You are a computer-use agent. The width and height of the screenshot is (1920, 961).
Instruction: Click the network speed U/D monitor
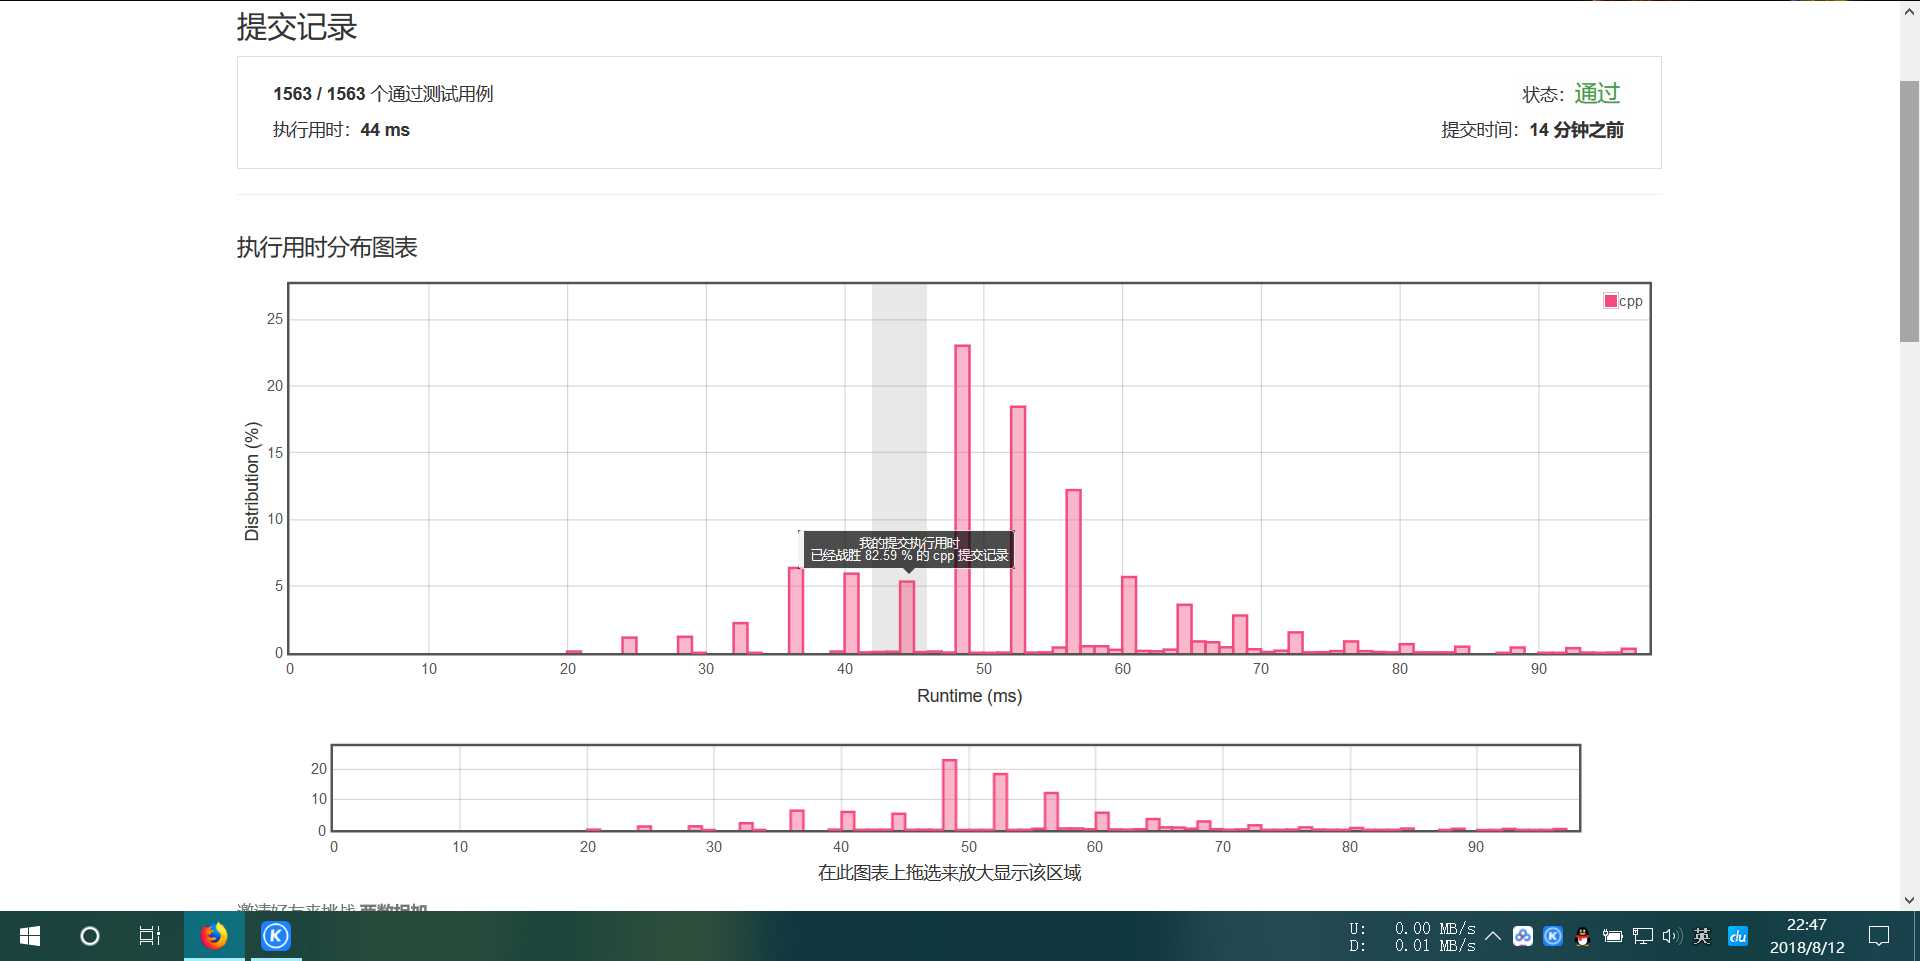point(1412,937)
